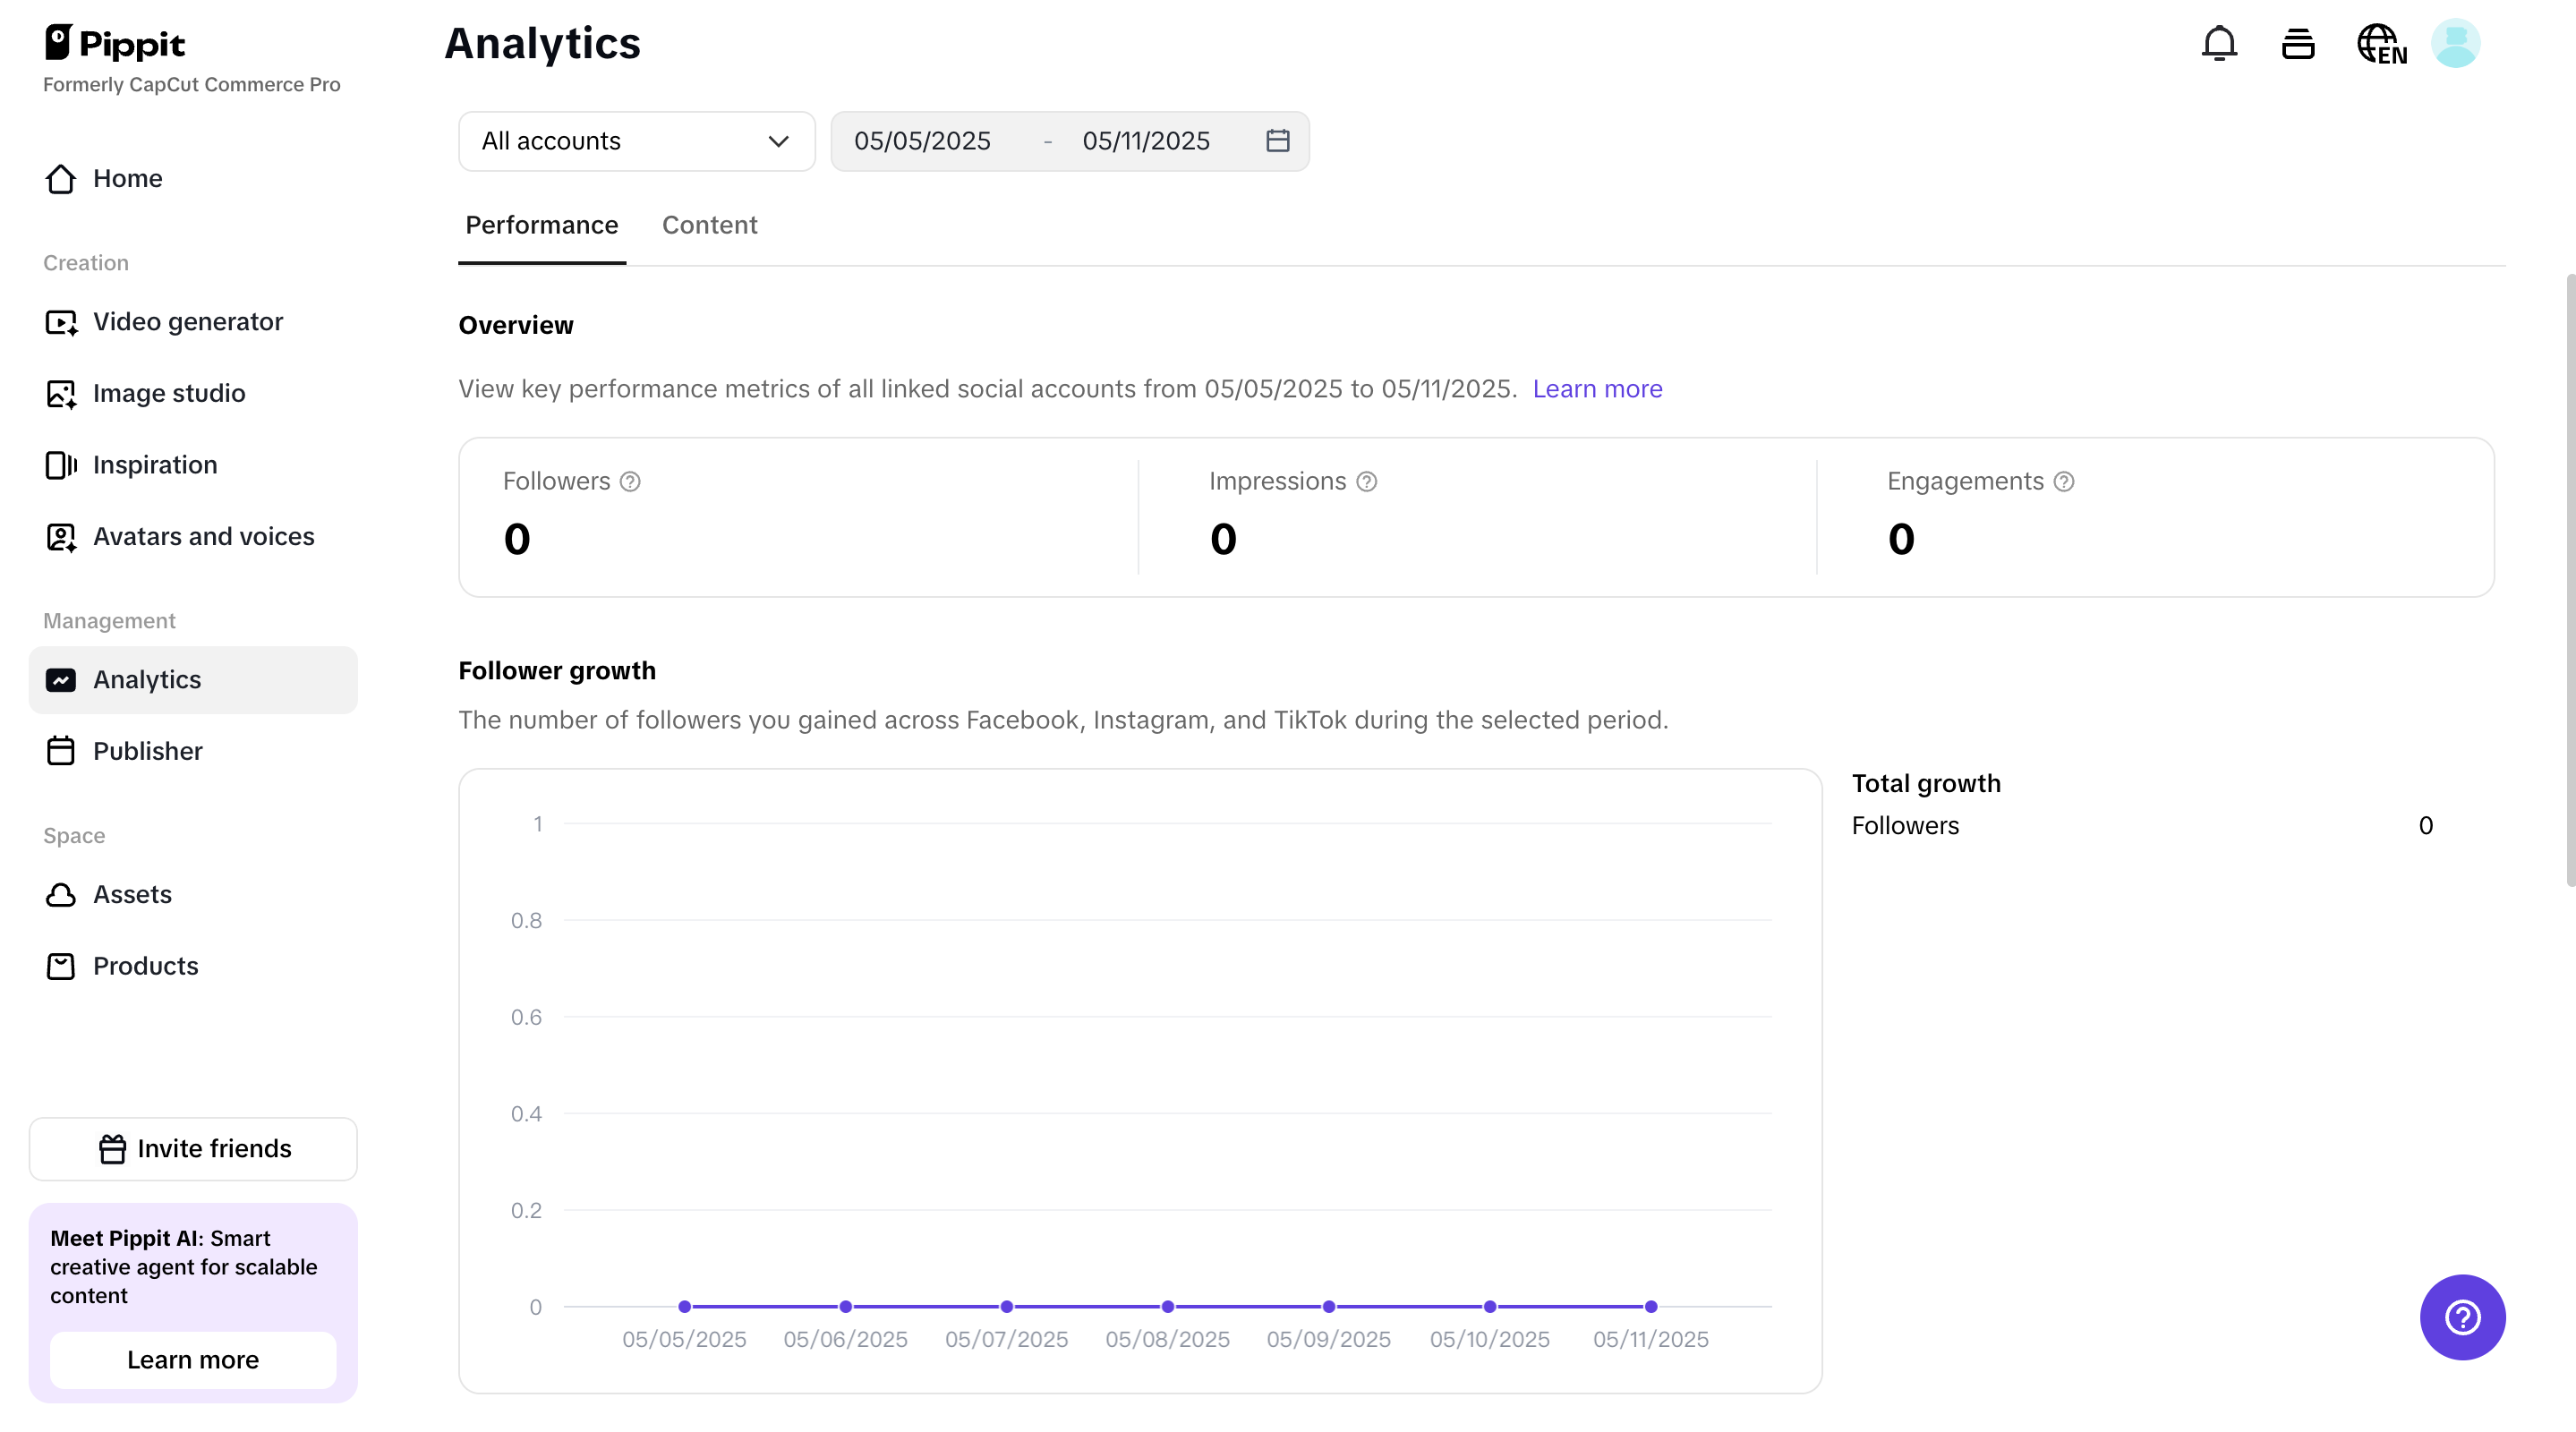
Task: Click the 05/05/2025 chart data point
Action: pos(684,1306)
